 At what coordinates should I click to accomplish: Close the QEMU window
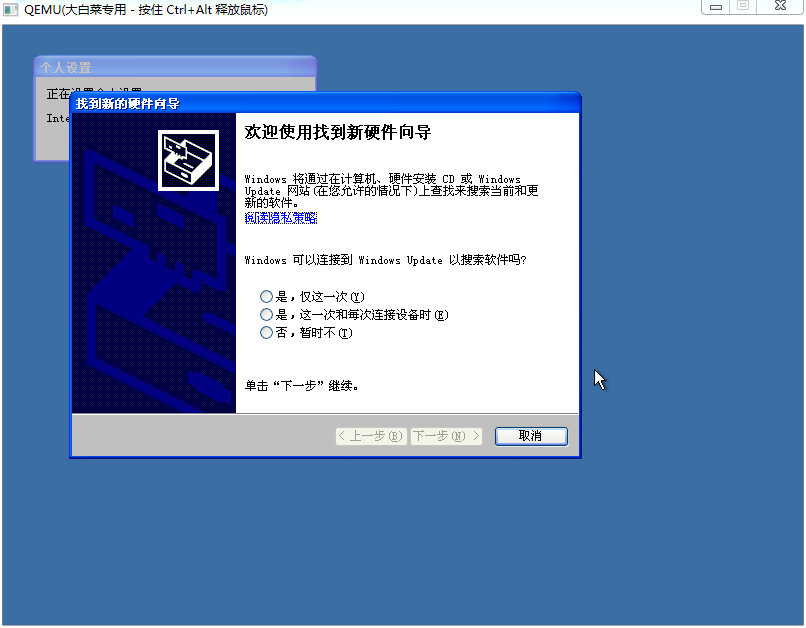779,6
